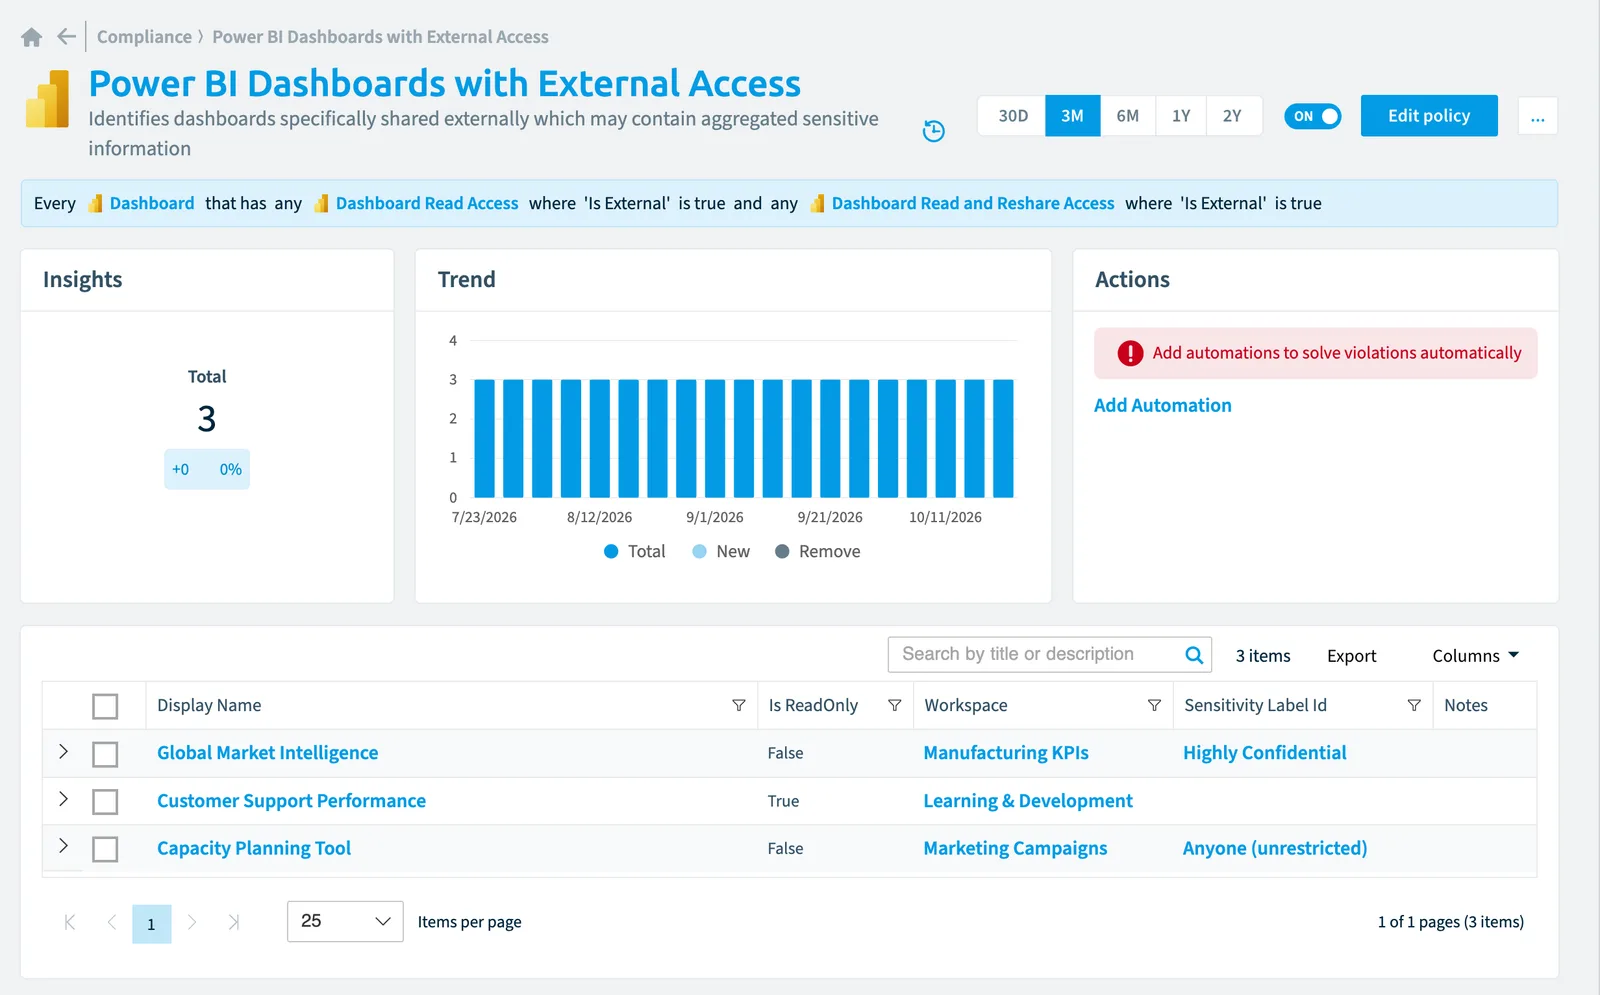Go to previous page of results
Viewport: 1600px width, 995px height.
[111, 922]
